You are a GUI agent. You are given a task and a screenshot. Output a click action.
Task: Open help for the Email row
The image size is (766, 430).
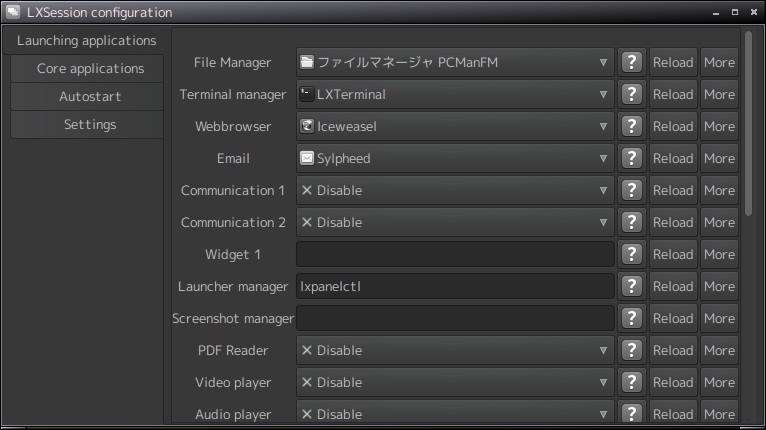[x=631, y=158]
